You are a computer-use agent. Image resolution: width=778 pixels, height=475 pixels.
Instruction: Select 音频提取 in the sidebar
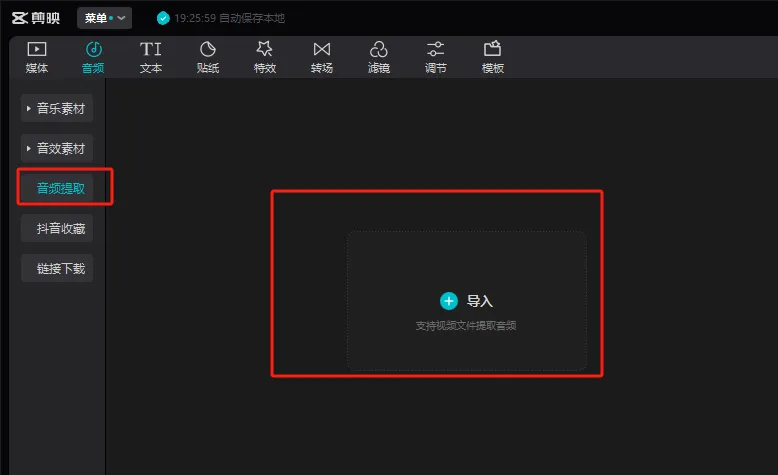pos(60,188)
